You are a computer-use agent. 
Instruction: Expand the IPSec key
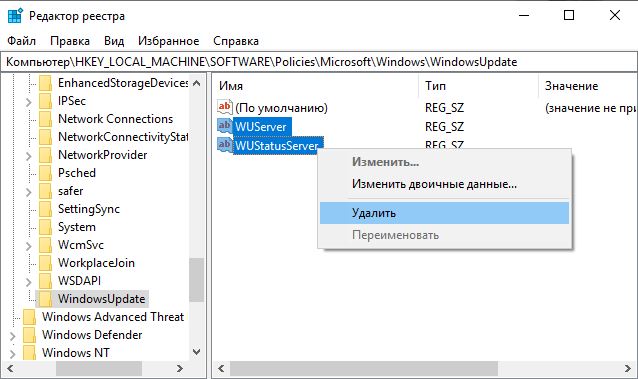coord(28,101)
